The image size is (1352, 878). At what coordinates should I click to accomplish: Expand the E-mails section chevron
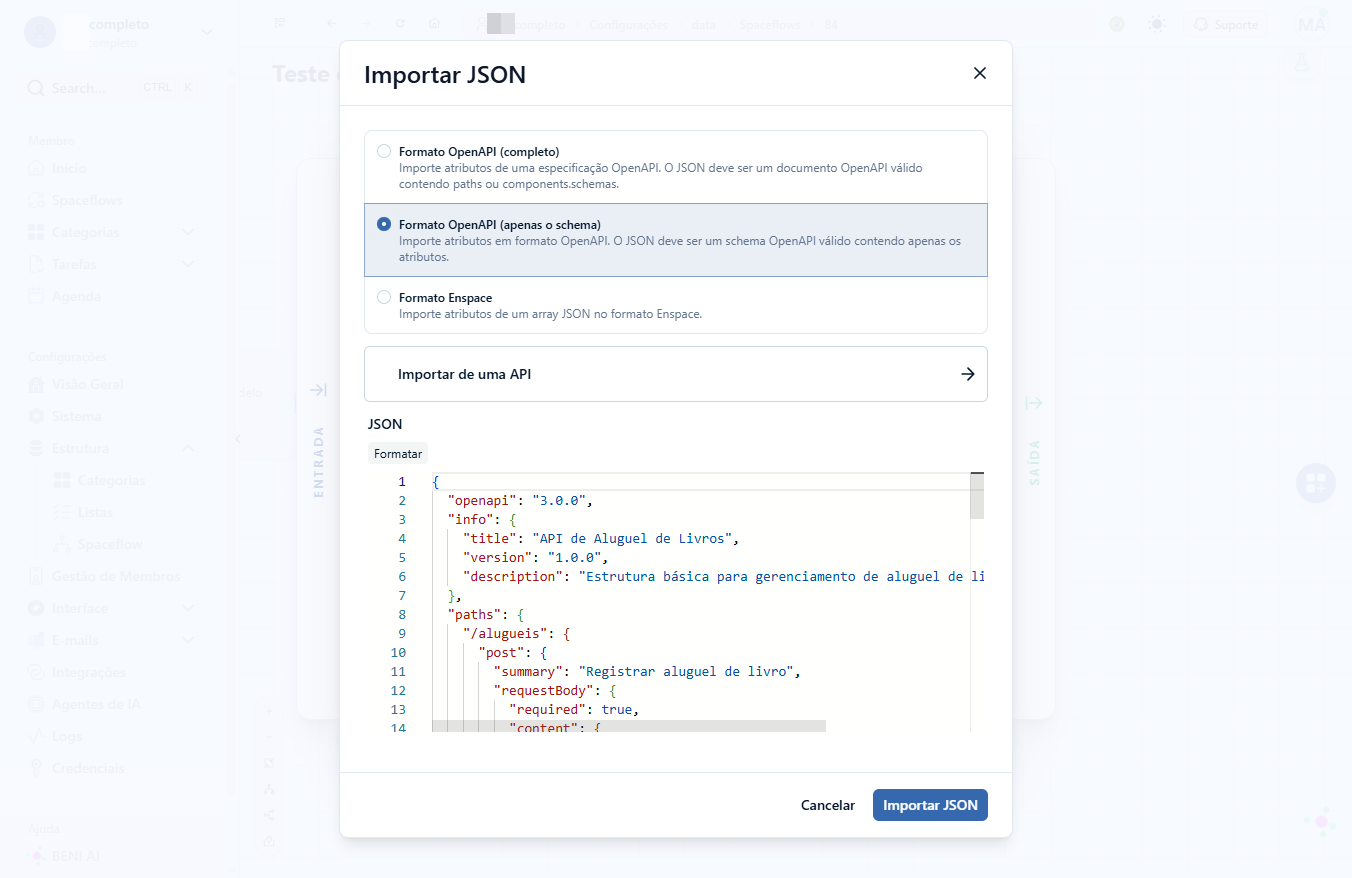click(x=188, y=640)
